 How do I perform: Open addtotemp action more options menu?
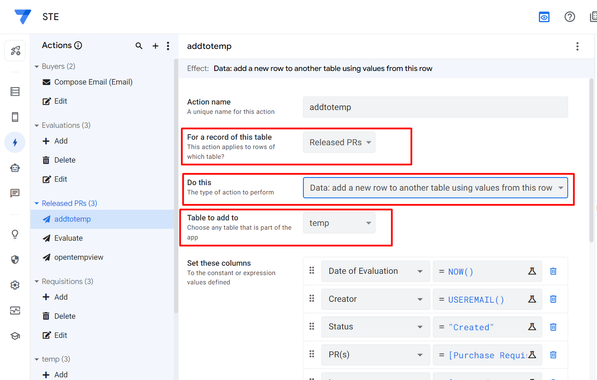click(577, 46)
